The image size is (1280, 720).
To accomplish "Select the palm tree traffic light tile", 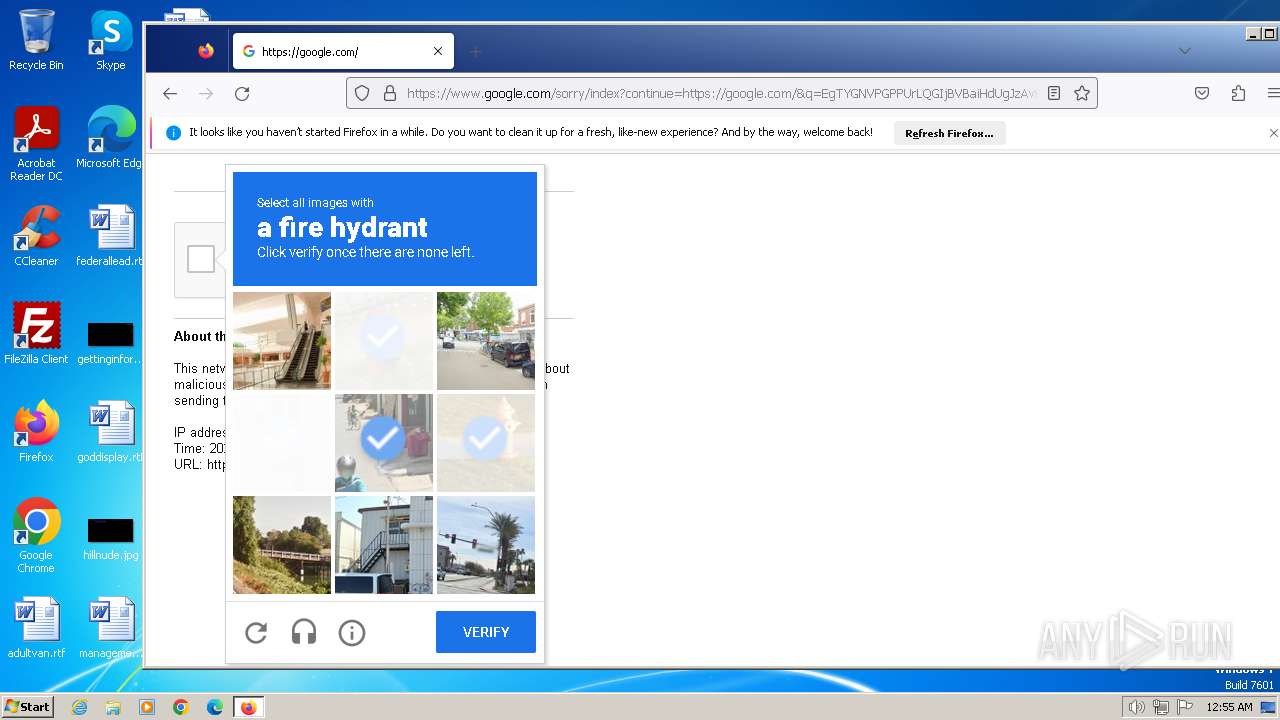I will pos(486,545).
